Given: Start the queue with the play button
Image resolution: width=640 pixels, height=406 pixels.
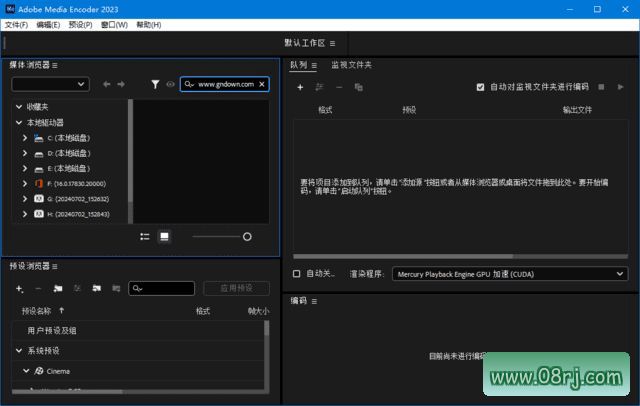Looking at the screenshot, I should [x=620, y=87].
